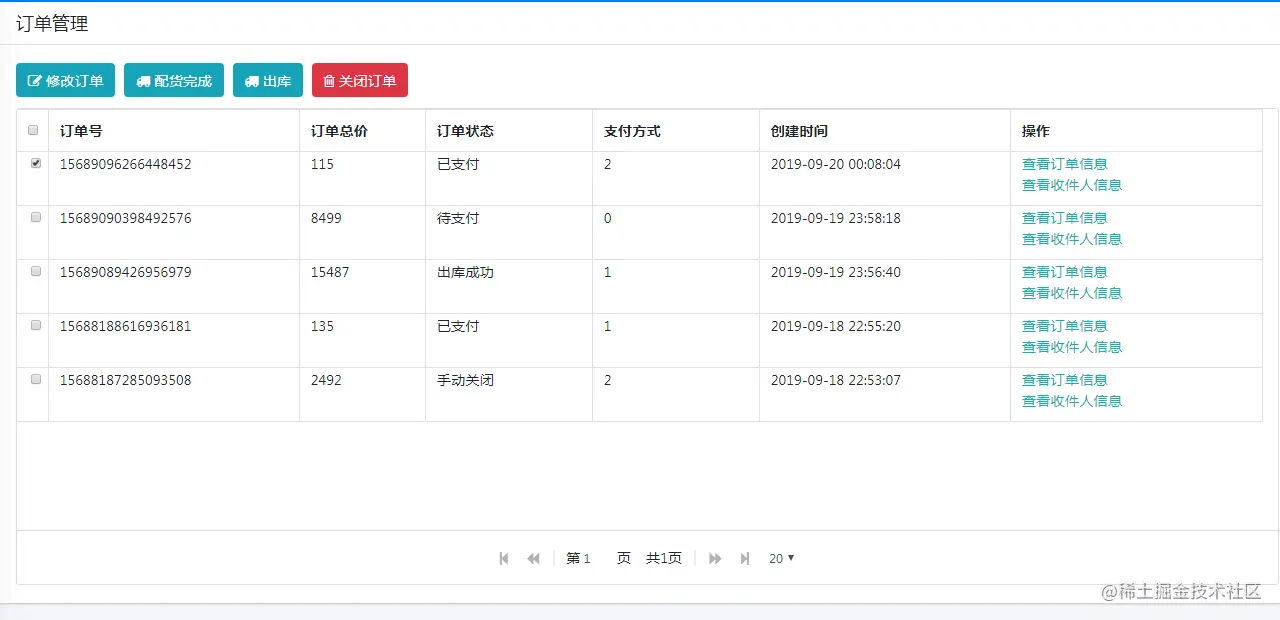This screenshot has width=1280, height=620.
Task: Click the 修改订单 edit button
Action: 65,81
